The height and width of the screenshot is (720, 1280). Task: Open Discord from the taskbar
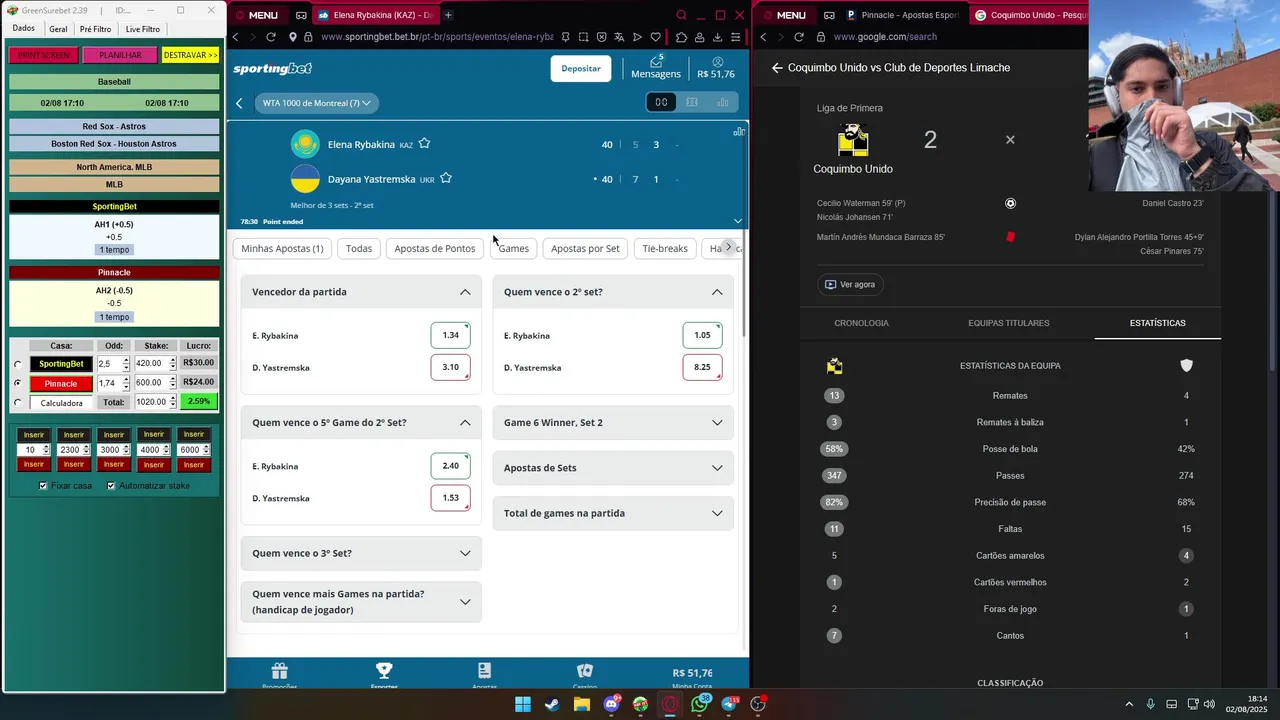pos(611,704)
